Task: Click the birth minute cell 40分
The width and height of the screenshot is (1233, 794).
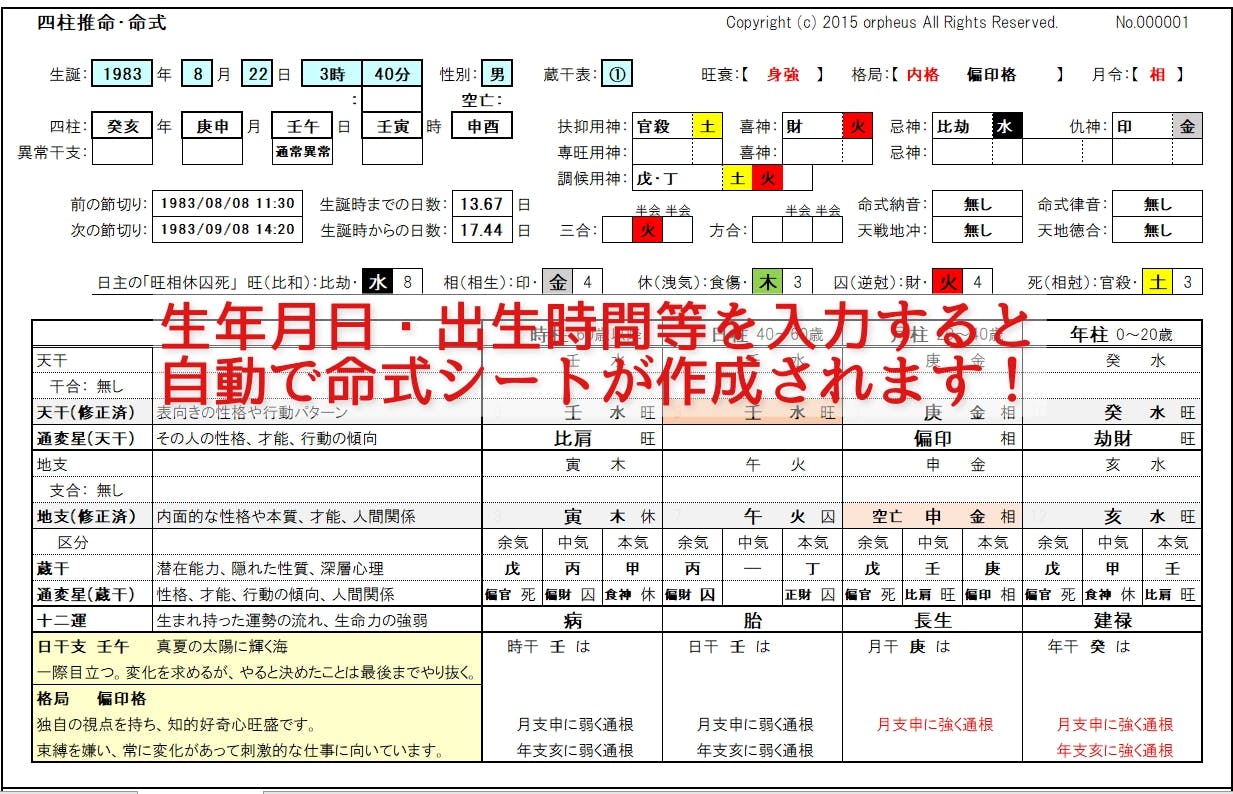Action: [391, 74]
